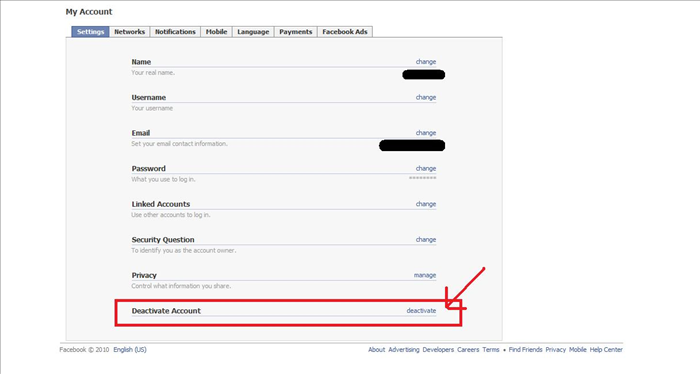Viewport: 700px width, 374px height.
Task: Select the Password section heading
Action: (149, 169)
